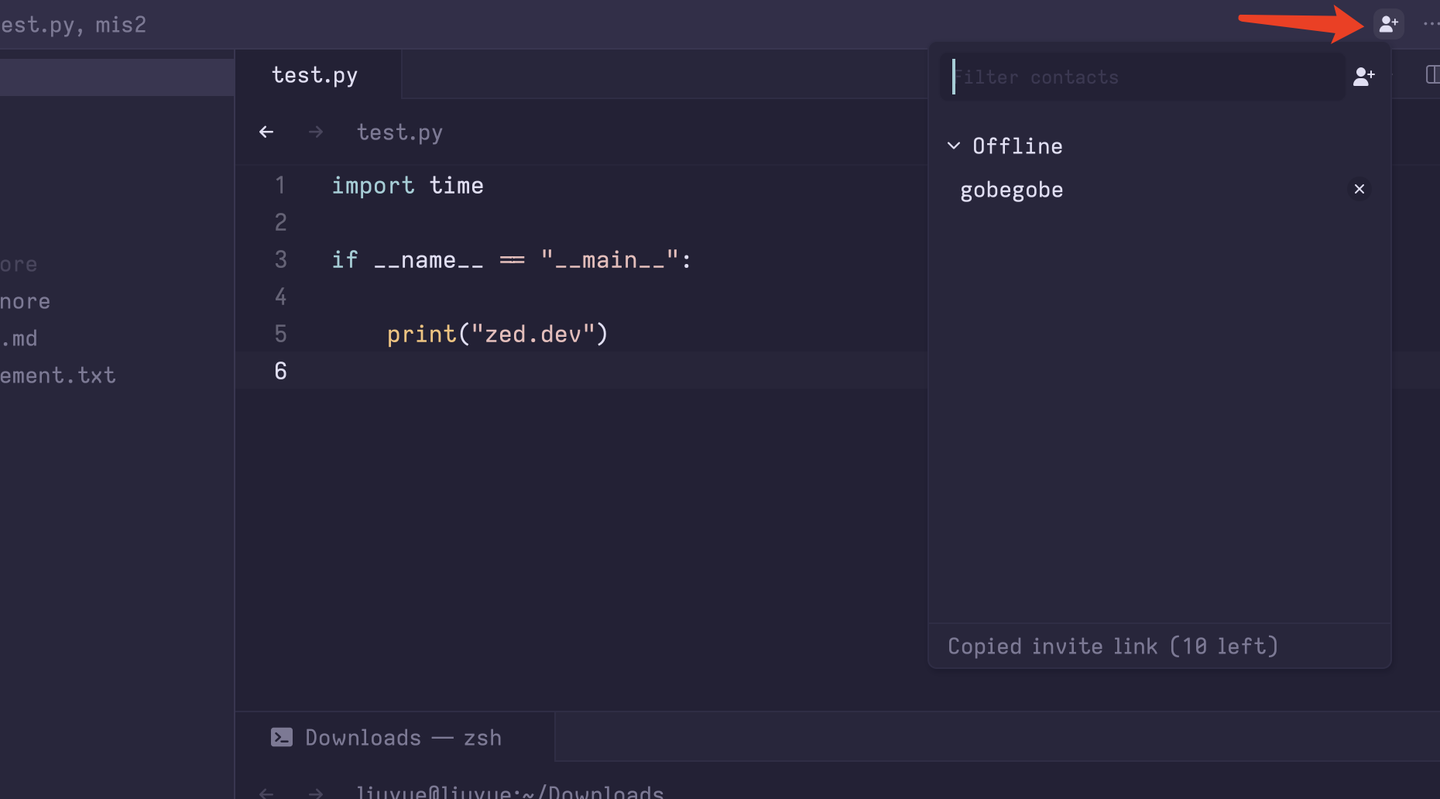Click test.py in the breadcrumb bar
Viewport: 1440px width, 799px height.
pos(399,131)
